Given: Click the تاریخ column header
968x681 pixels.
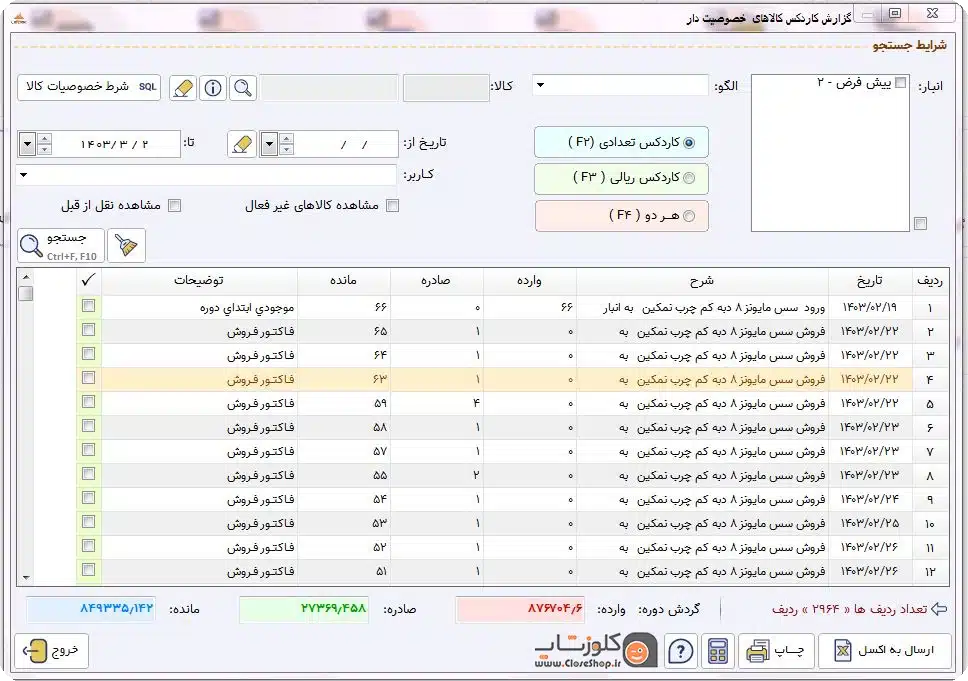Looking at the screenshot, I should point(870,281).
